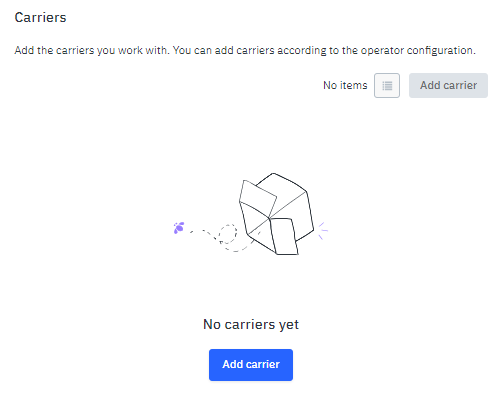Image resolution: width=503 pixels, height=394 pixels.
Task: Click the empty open box illustration
Action: (277, 214)
